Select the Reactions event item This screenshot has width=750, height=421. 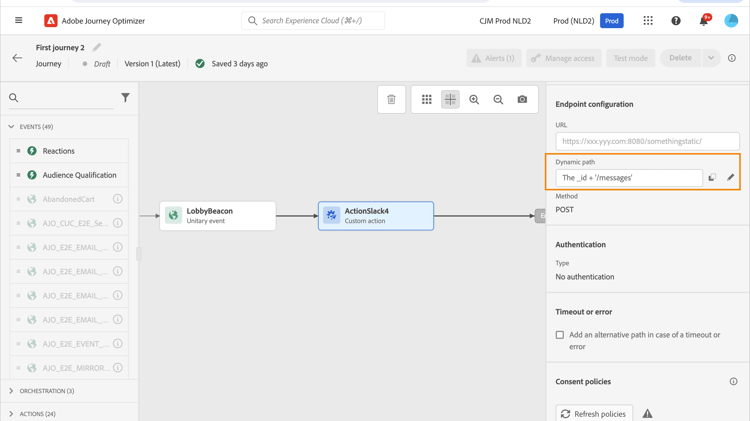point(58,151)
